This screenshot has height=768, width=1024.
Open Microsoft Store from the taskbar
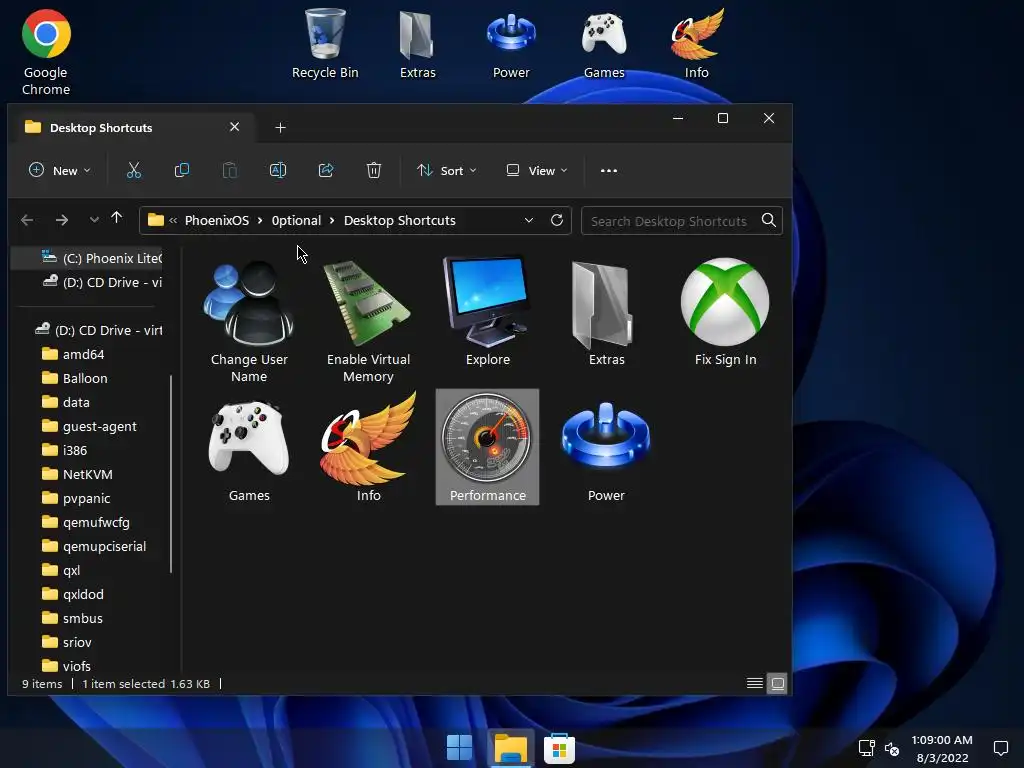[x=559, y=748]
